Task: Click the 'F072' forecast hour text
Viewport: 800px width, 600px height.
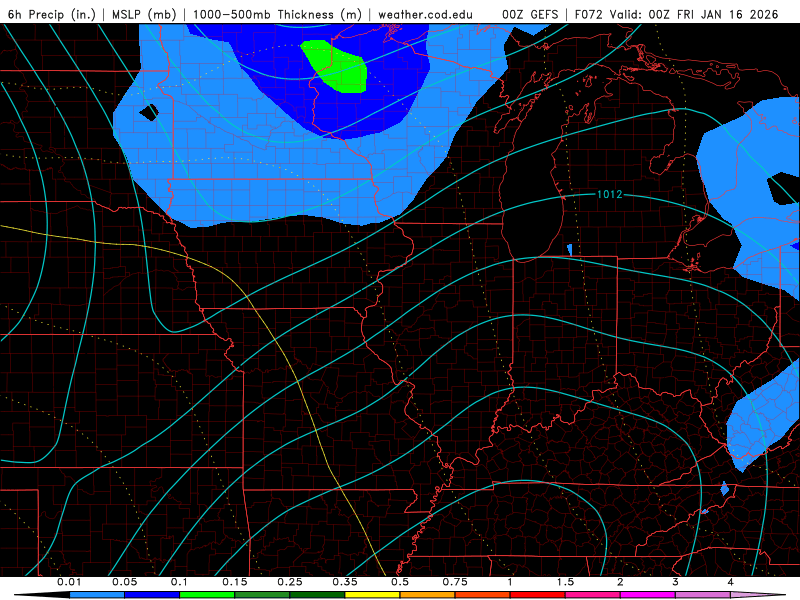Action: [589, 14]
